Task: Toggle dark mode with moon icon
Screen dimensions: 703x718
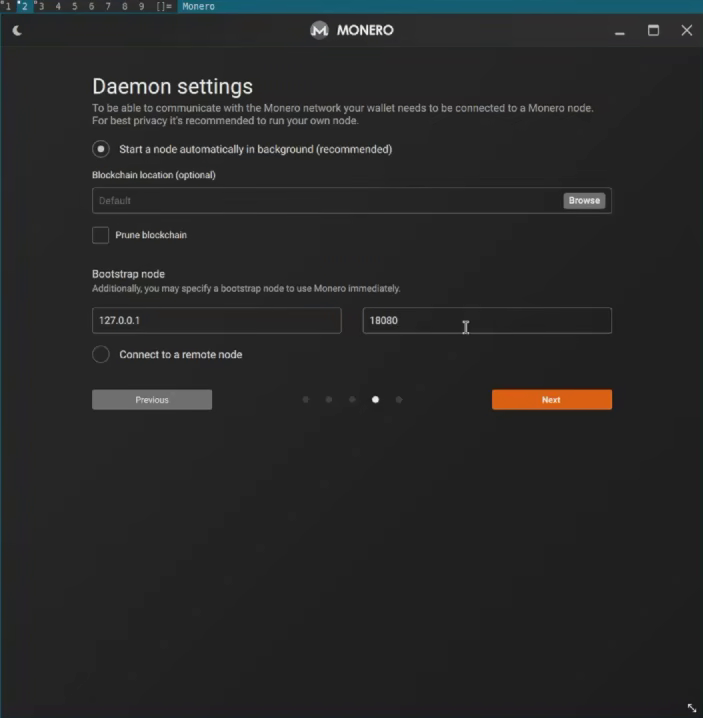Action: [x=17, y=31]
